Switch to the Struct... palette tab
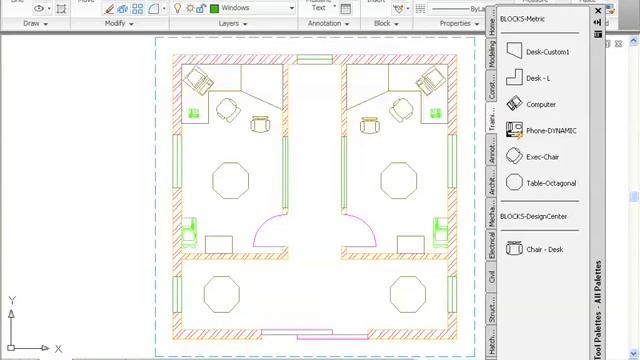The height and width of the screenshot is (360, 640). tap(491, 309)
